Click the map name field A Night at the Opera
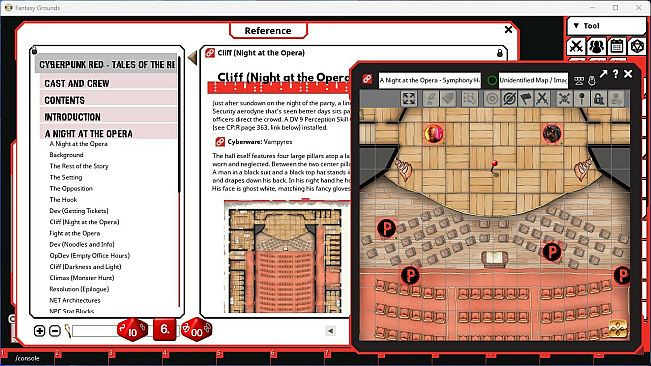The width and height of the screenshot is (651, 366). pos(429,80)
